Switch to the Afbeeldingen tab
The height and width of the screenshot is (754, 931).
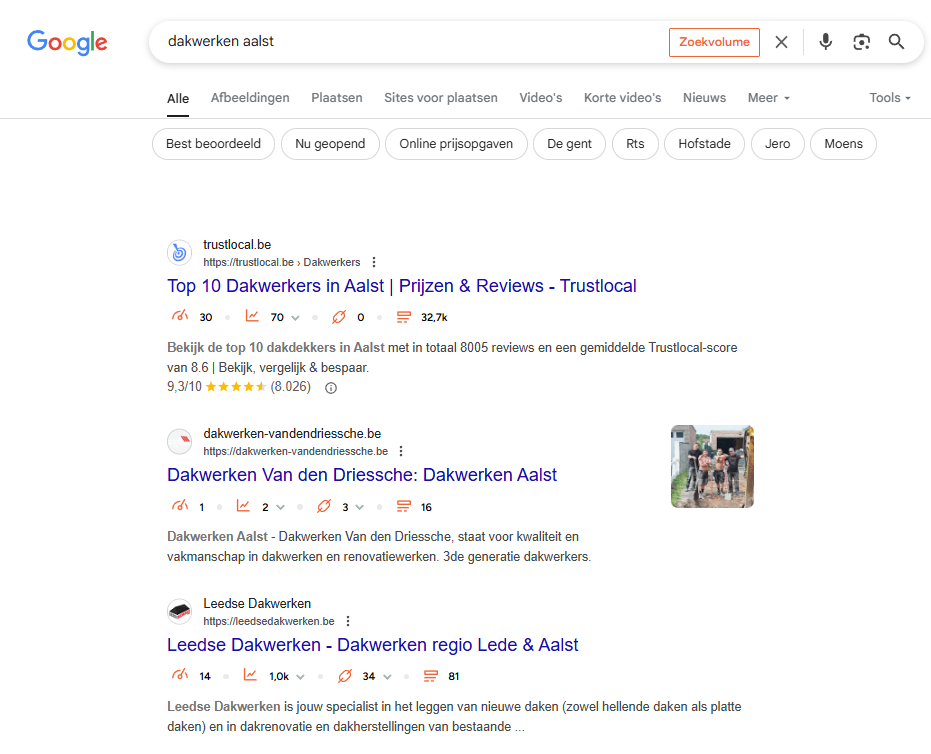coord(250,98)
